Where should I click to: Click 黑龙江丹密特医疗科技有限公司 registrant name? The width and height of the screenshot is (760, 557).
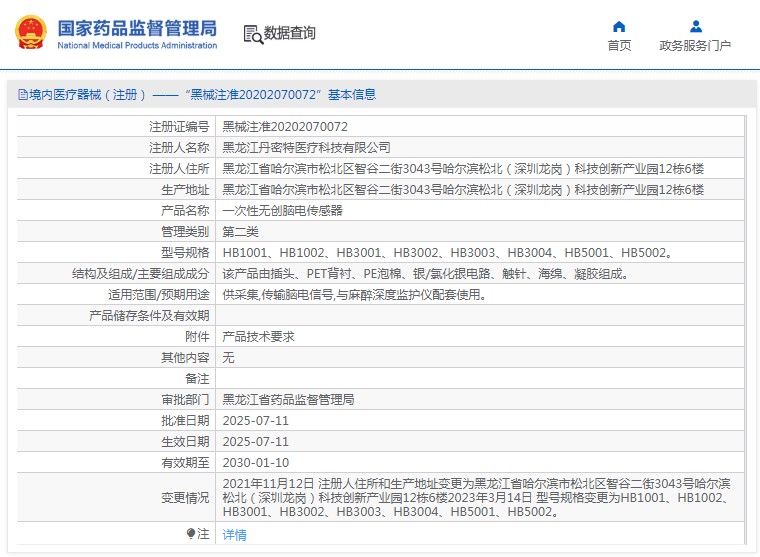click(x=306, y=147)
